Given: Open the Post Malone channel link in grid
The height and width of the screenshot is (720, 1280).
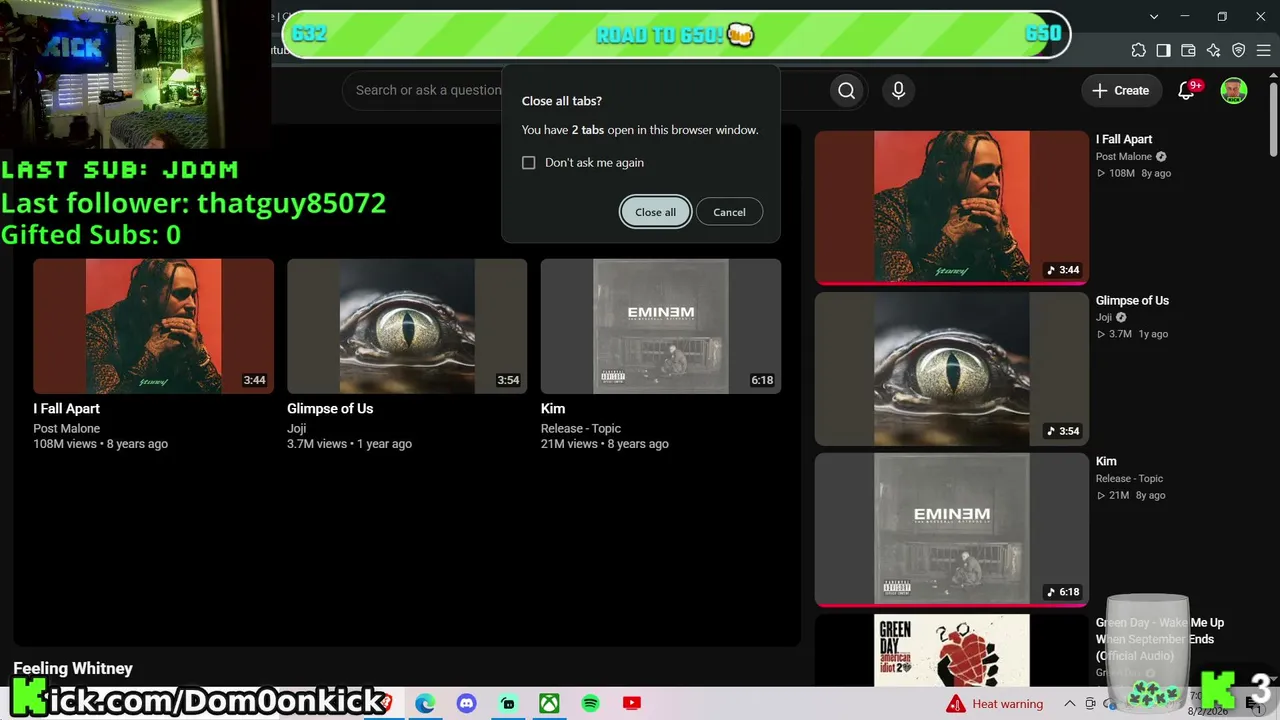Looking at the screenshot, I should [66, 428].
